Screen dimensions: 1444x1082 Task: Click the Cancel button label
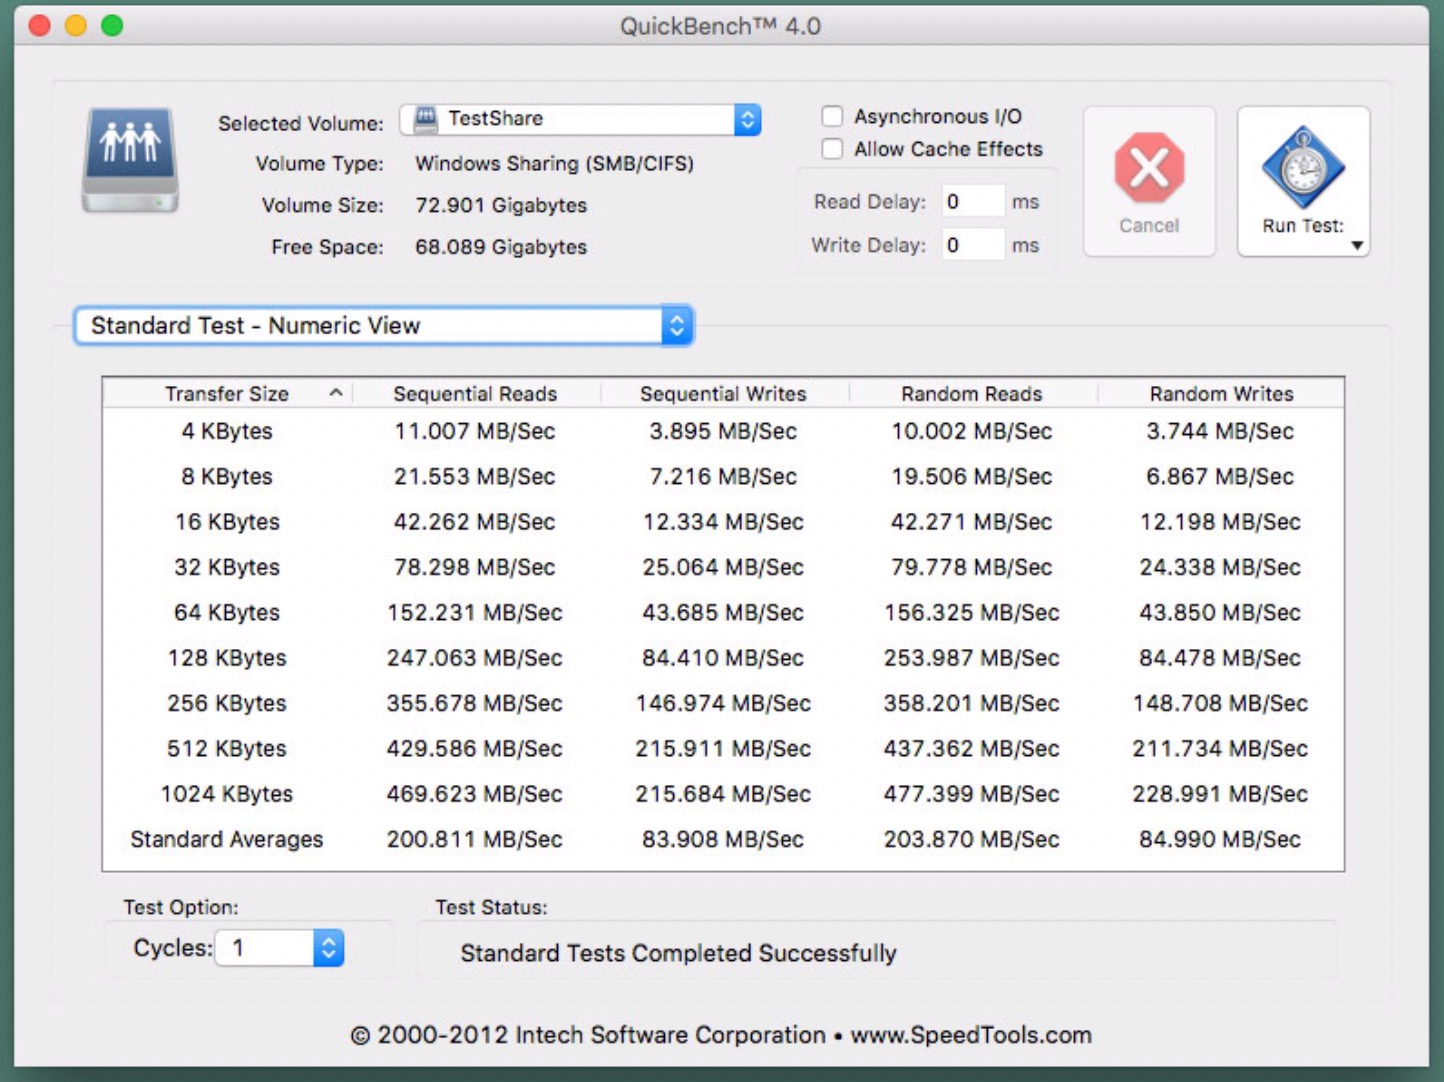(x=1149, y=226)
